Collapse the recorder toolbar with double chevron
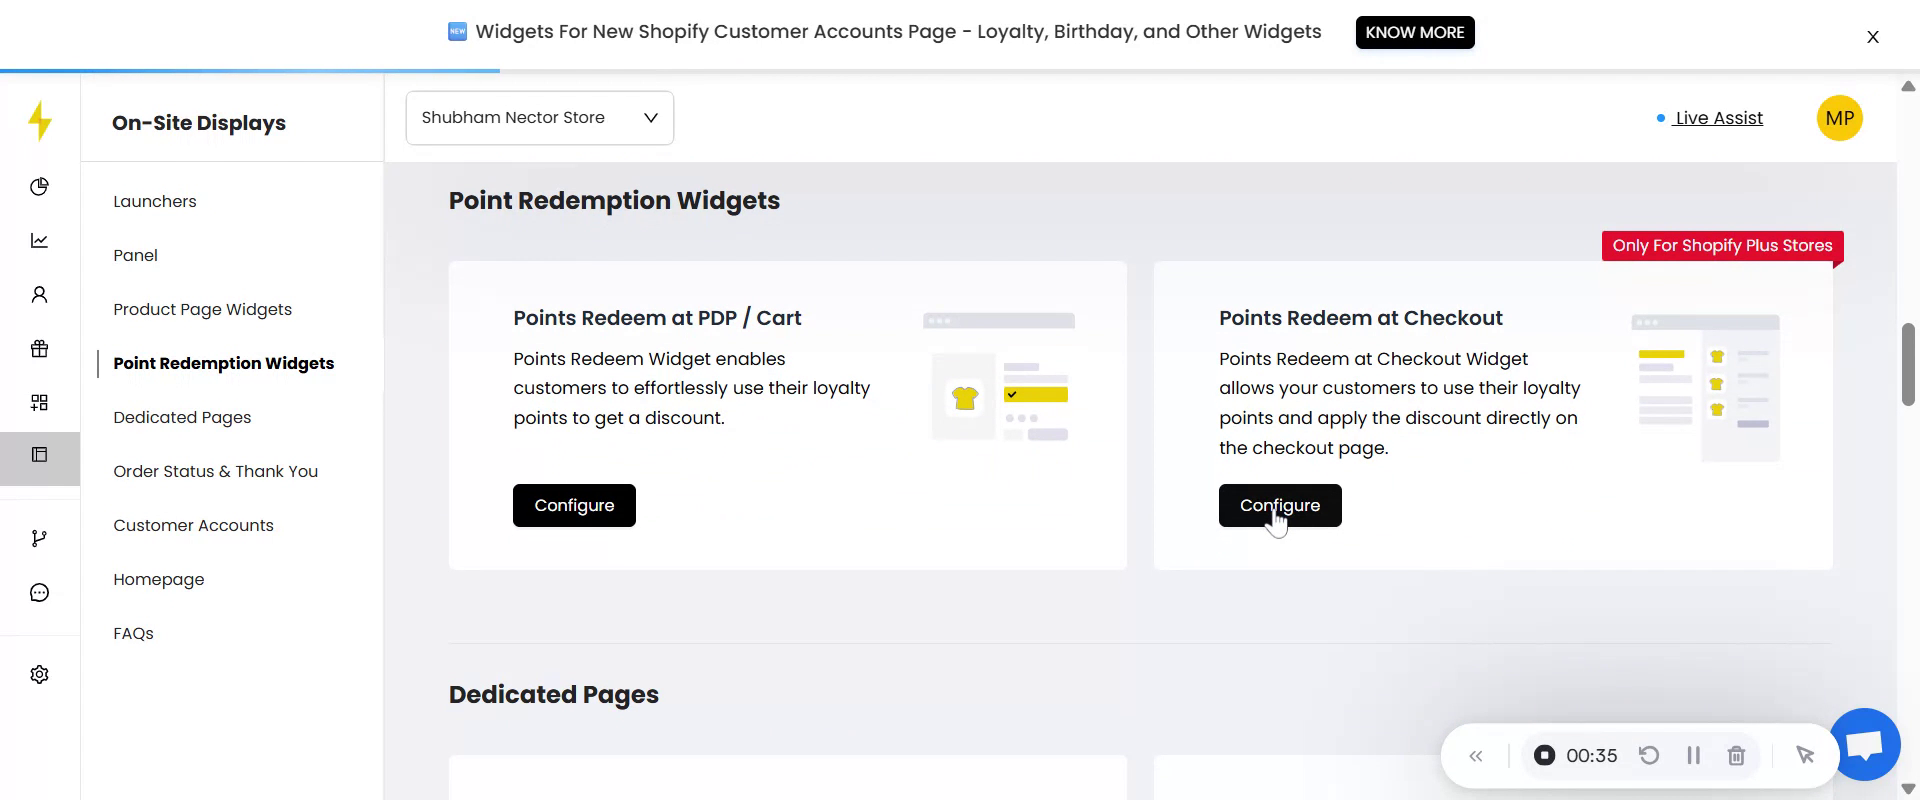This screenshot has width=1920, height=800. pyautogui.click(x=1476, y=756)
